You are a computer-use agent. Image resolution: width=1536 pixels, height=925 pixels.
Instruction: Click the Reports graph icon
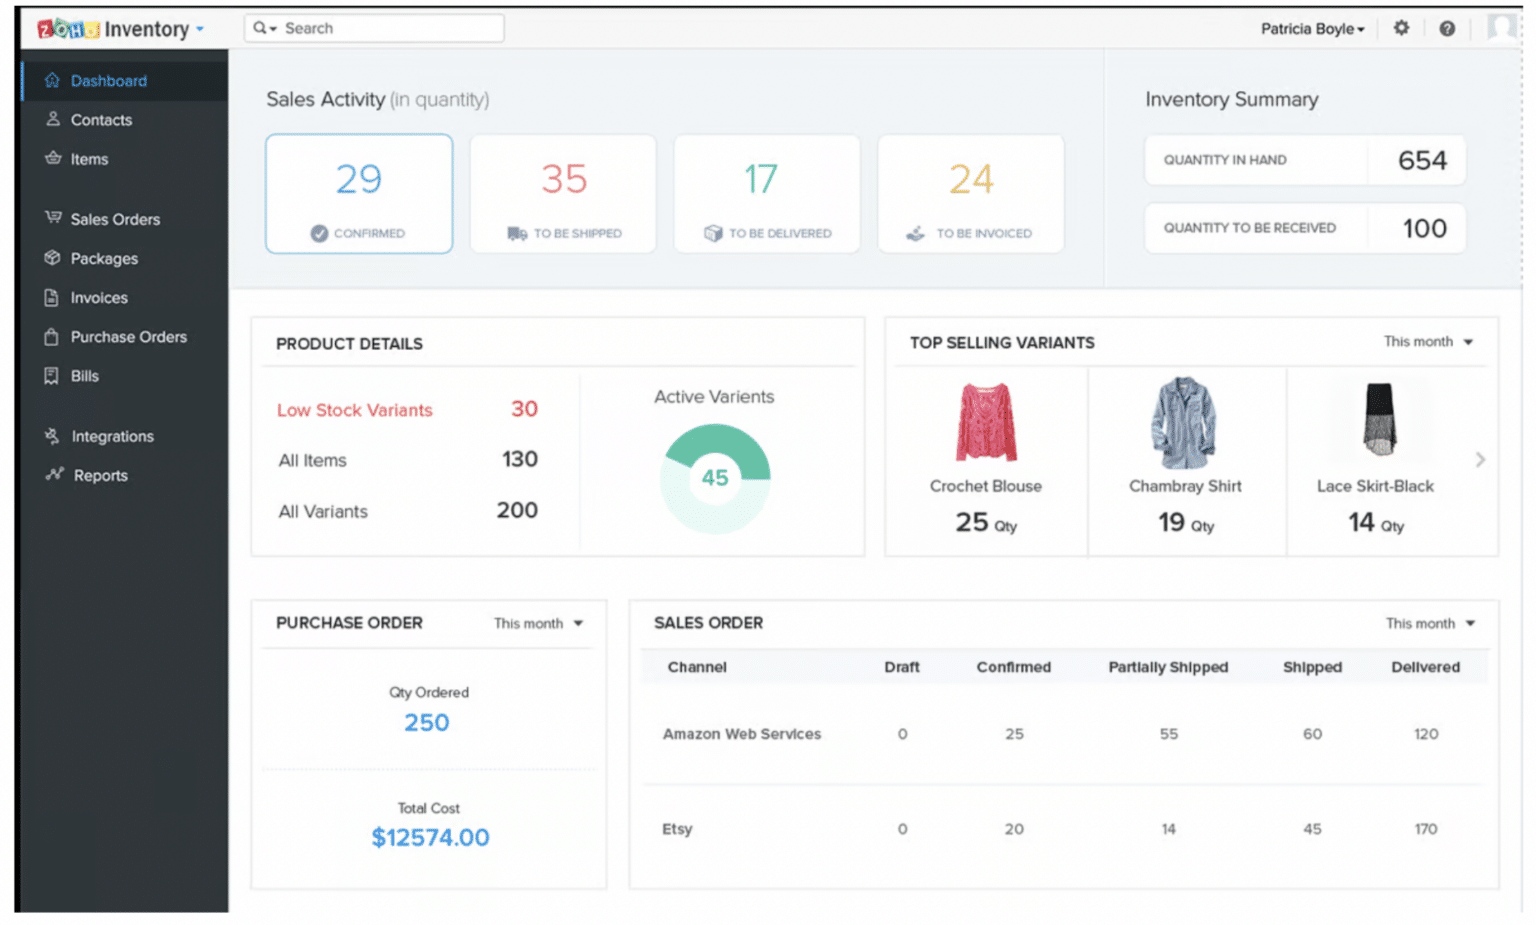point(52,475)
